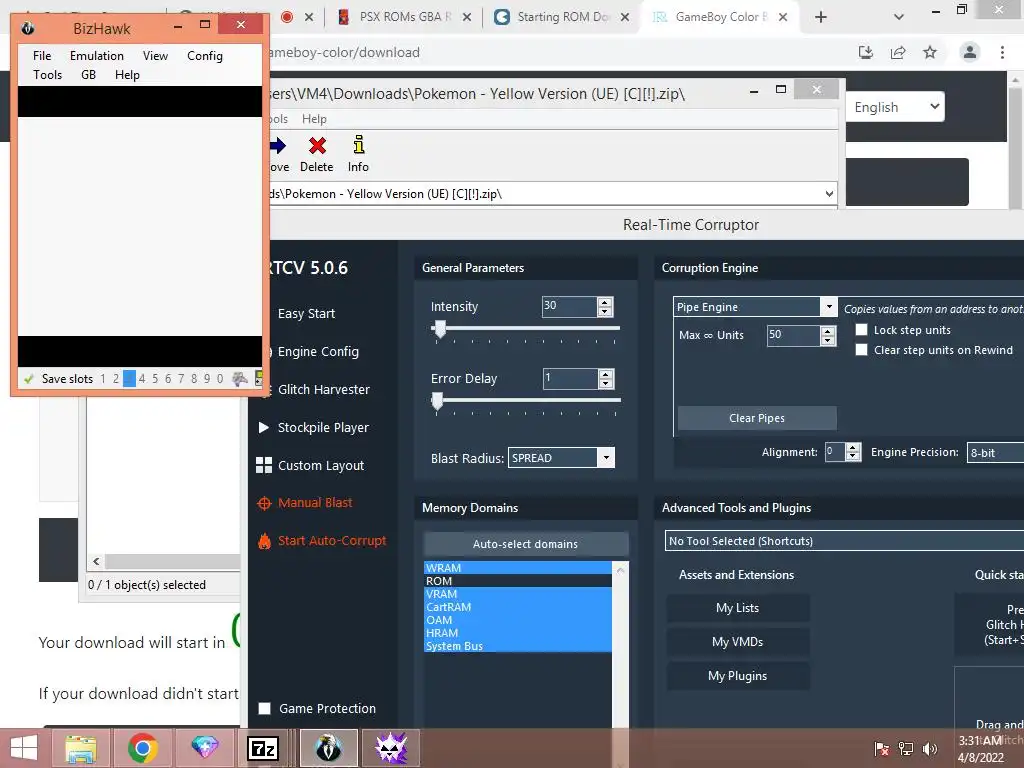This screenshot has height=768, width=1024.
Task: Open File Explorer from the taskbar
Action: (x=81, y=748)
